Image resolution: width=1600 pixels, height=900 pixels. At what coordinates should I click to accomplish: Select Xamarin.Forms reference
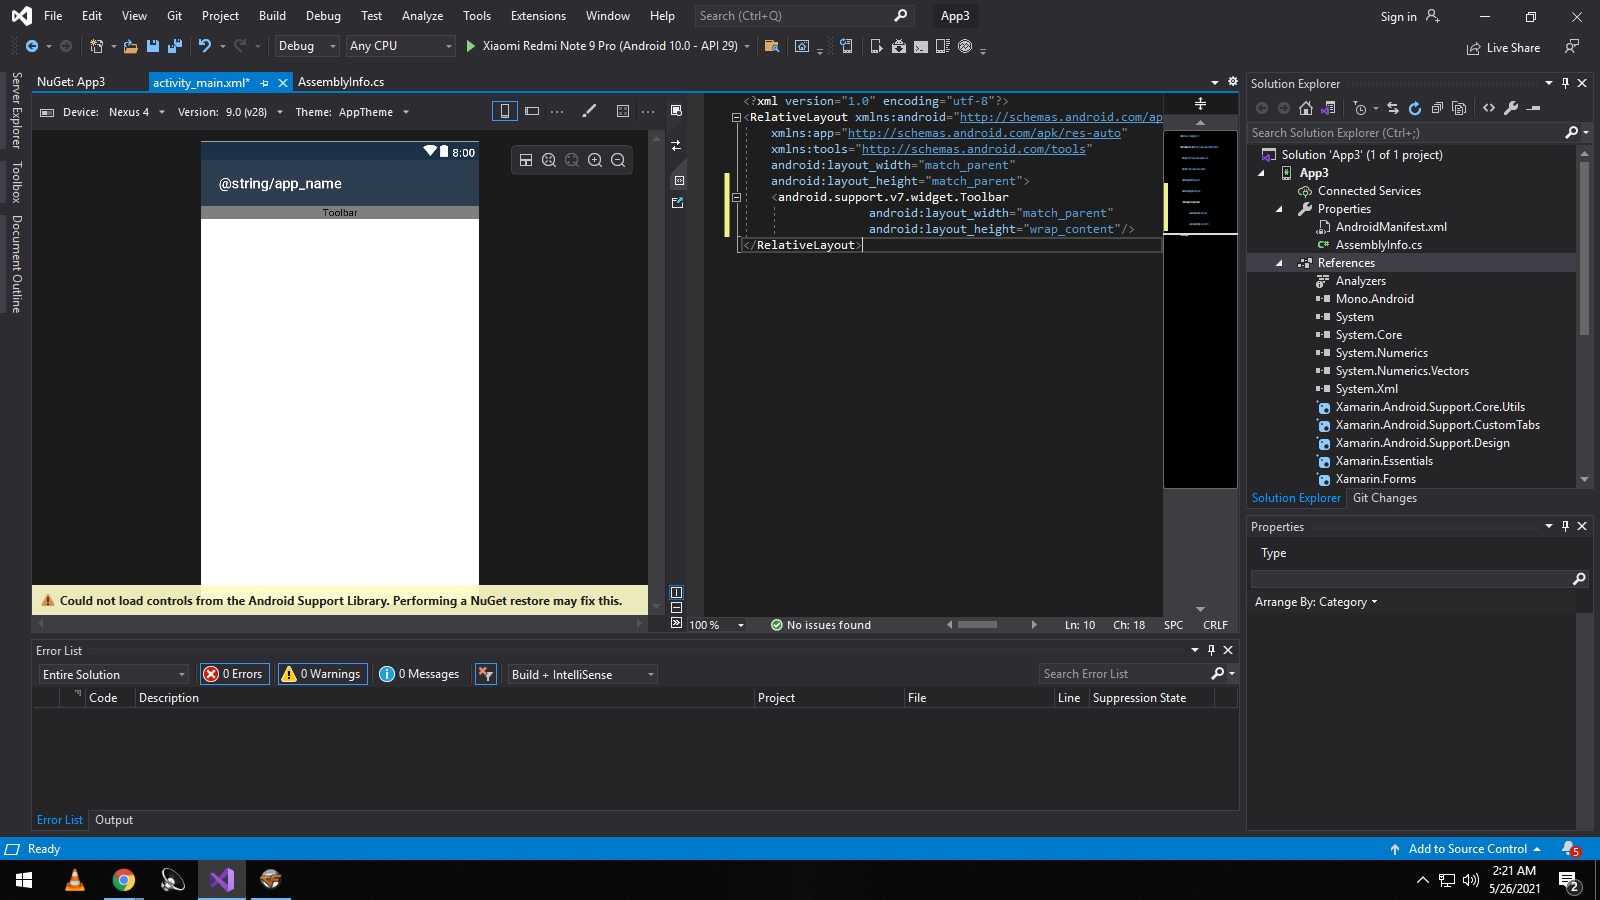[1375, 479]
